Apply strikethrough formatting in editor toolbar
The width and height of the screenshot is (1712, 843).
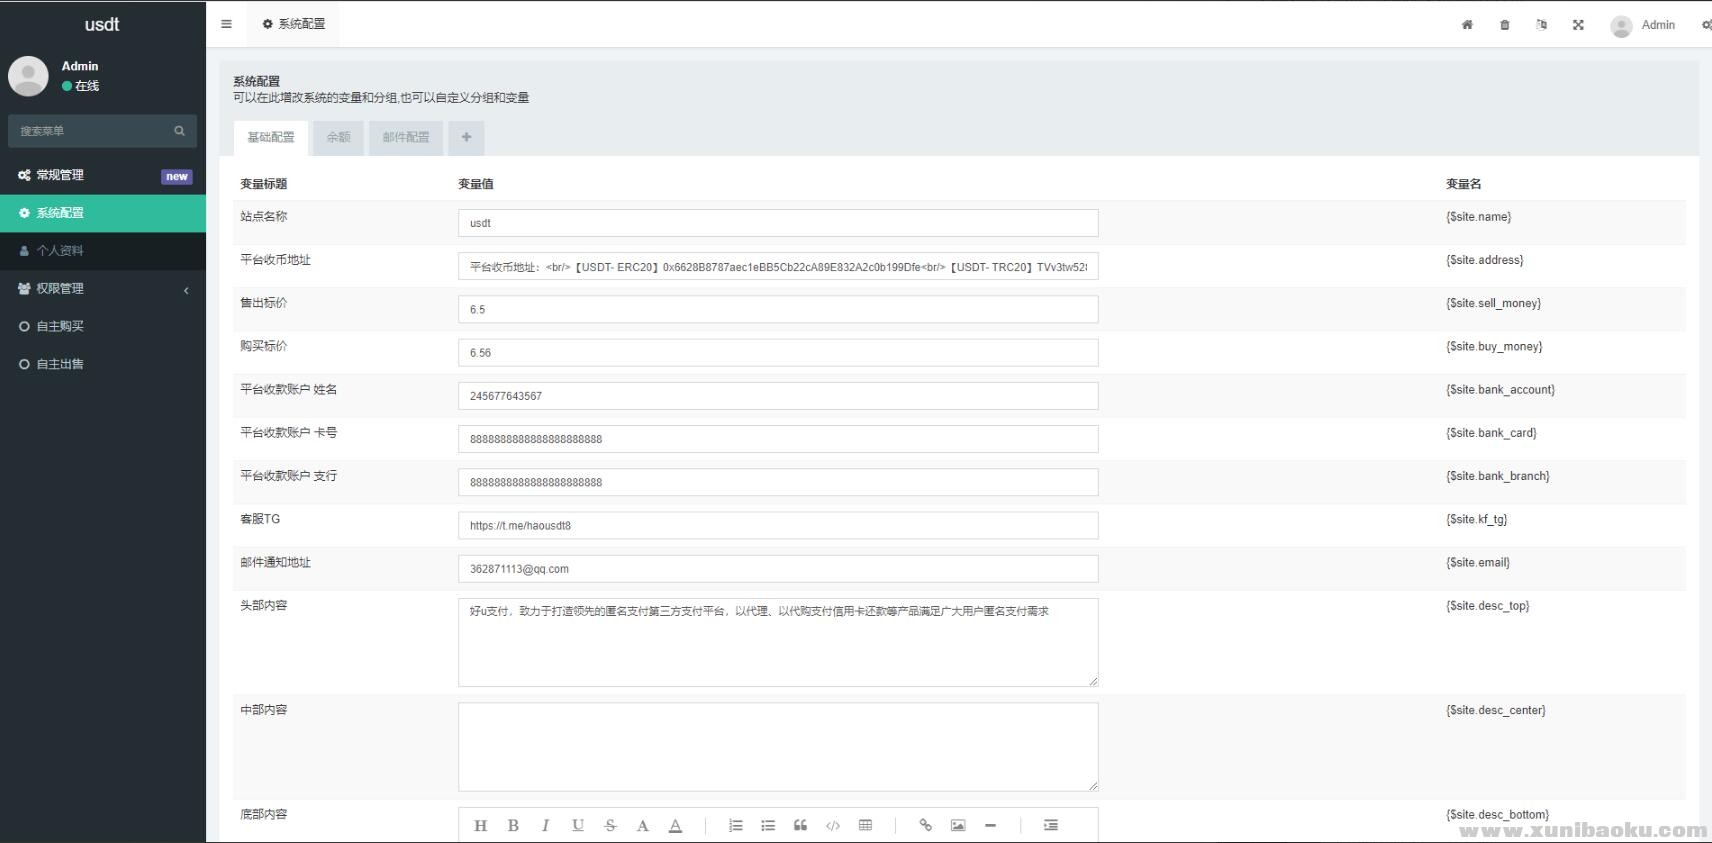point(610,825)
